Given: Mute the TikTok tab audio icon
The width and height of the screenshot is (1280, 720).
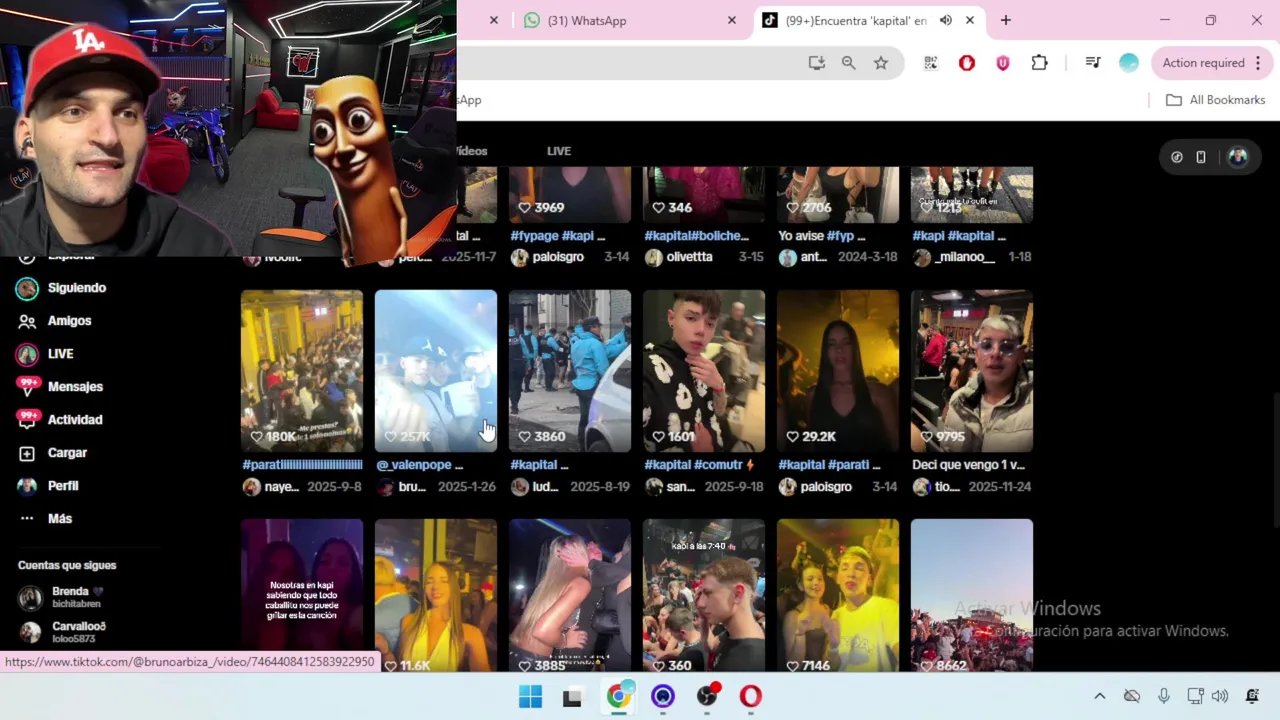Looking at the screenshot, I should click(945, 20).
